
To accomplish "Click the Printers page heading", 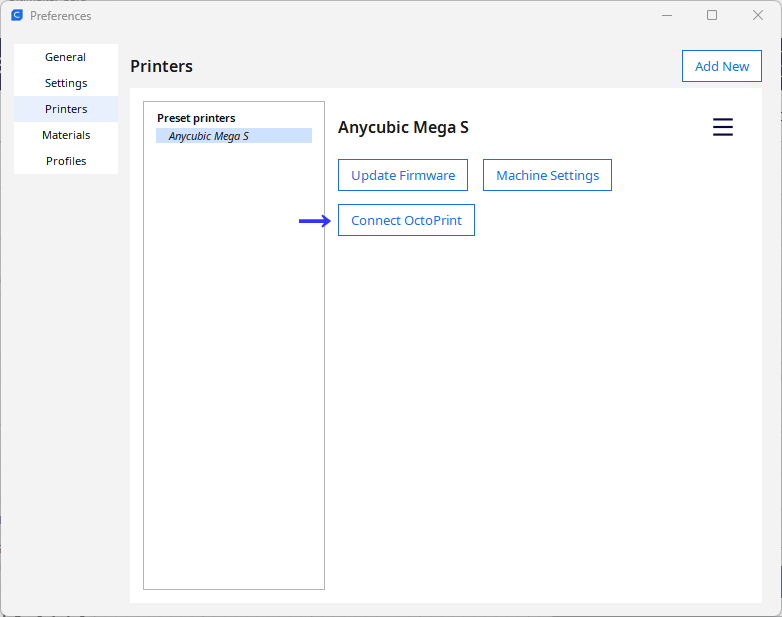I will pos(162,66).
